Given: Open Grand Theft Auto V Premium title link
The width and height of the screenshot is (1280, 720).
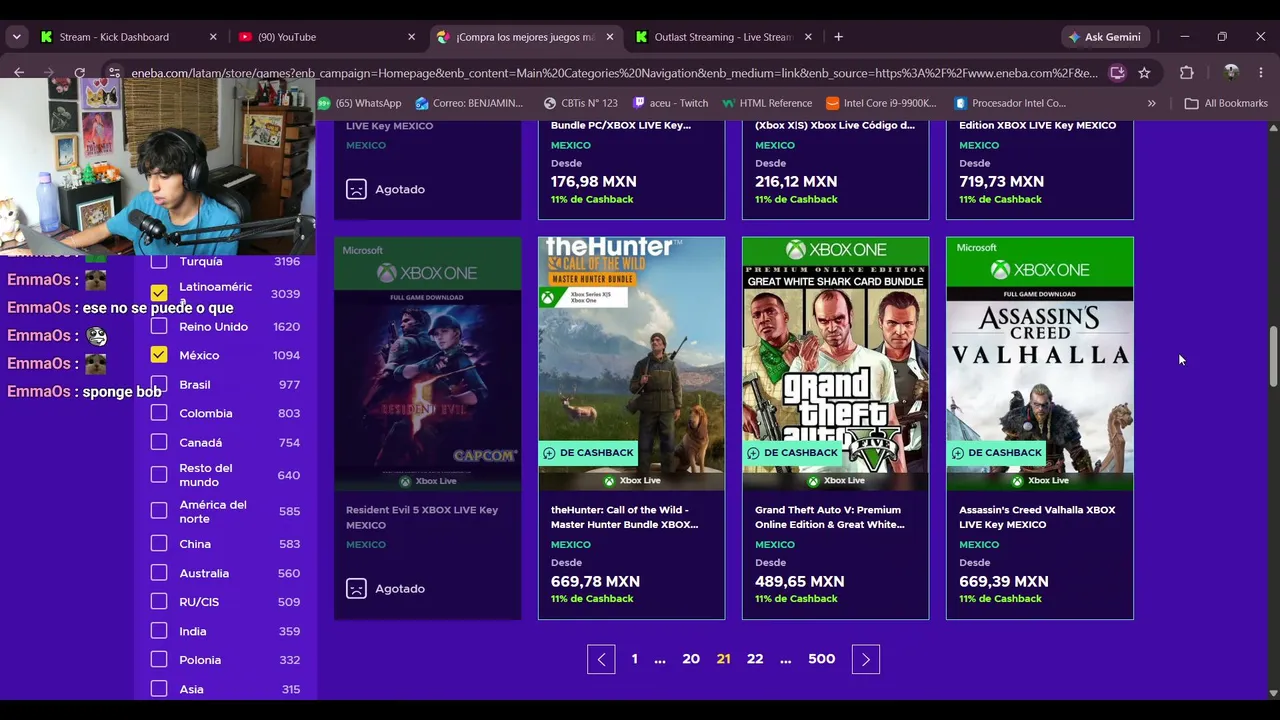Looking at the screenshot, I should (x=830, y=517).
